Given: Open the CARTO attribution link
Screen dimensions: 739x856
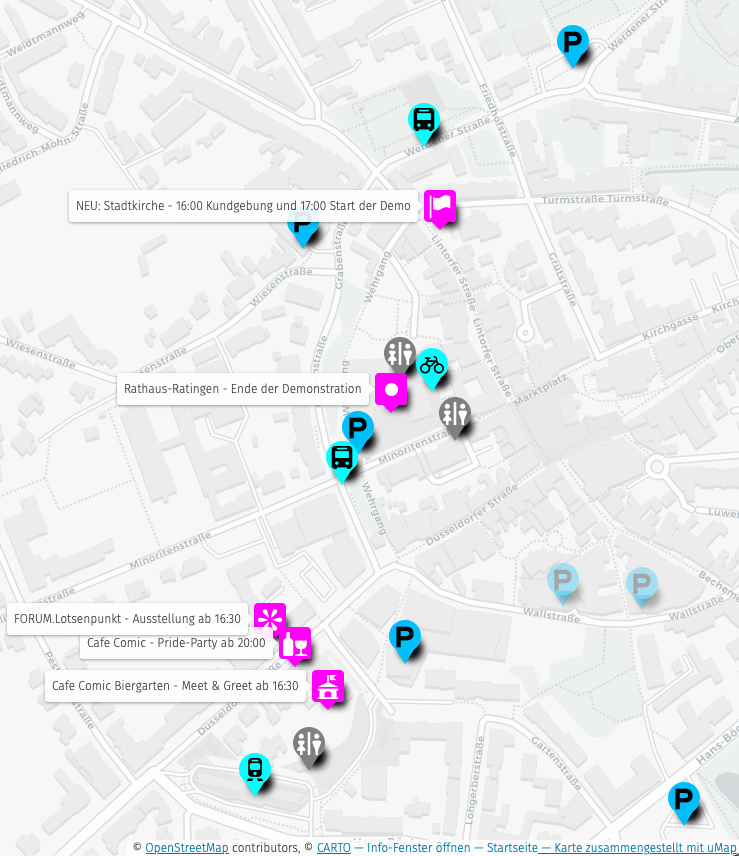Looking at the screenshot, I should [x=334, y=848].
